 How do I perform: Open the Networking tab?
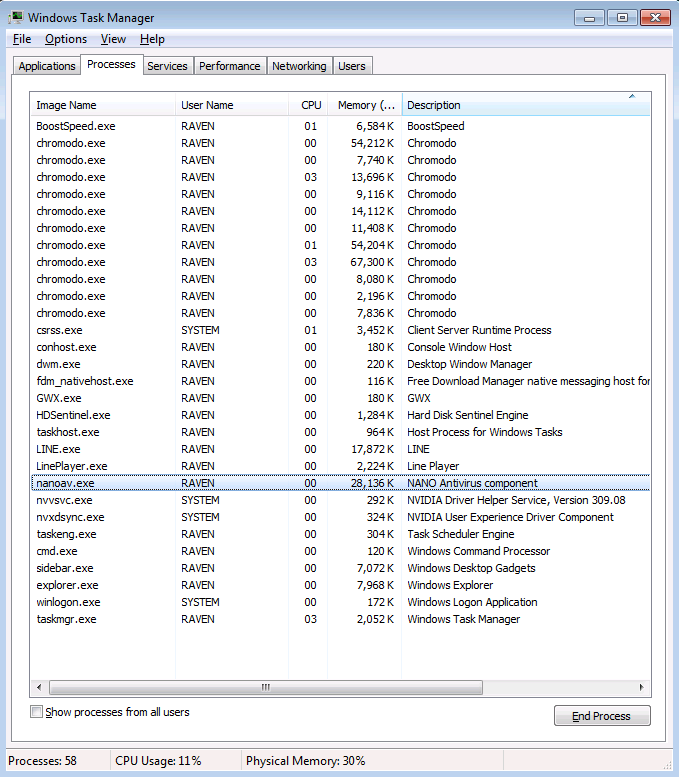click(299, 66)
